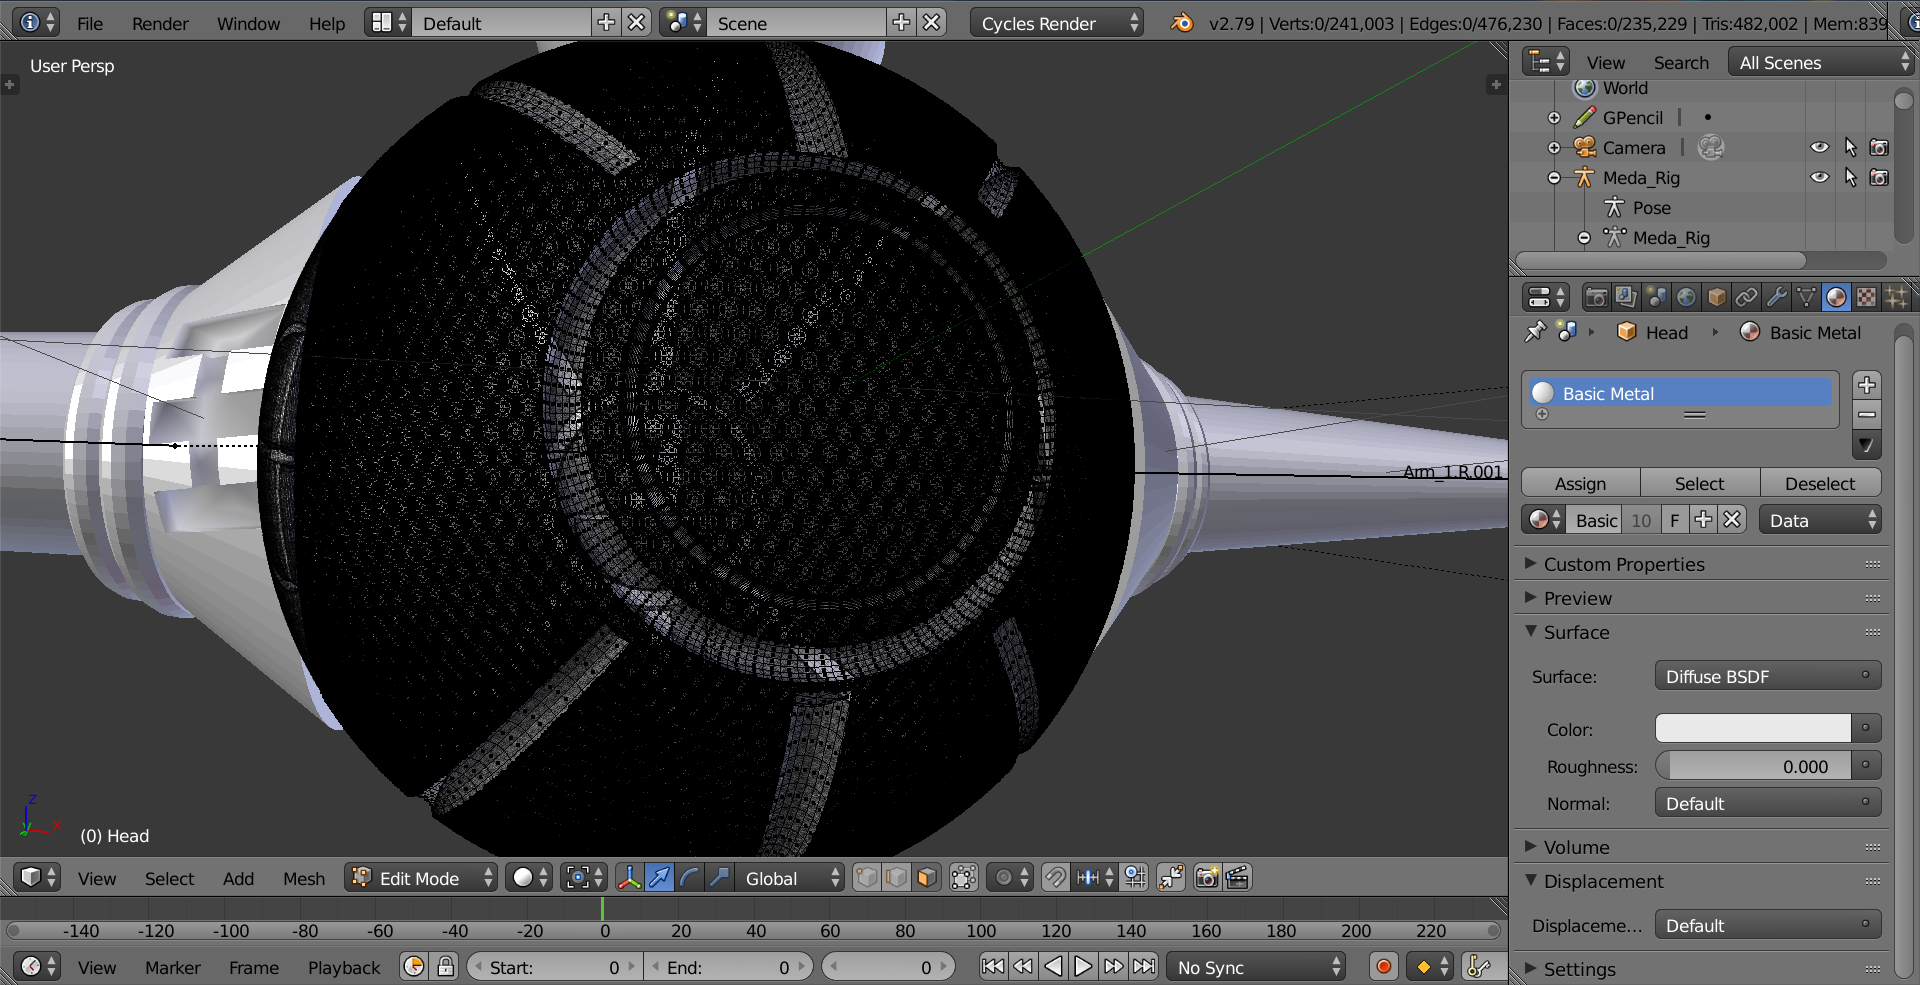Click the OpenGL render animation clapper icon
This screenshot has width=1920, height=985.
point(1237,878)
